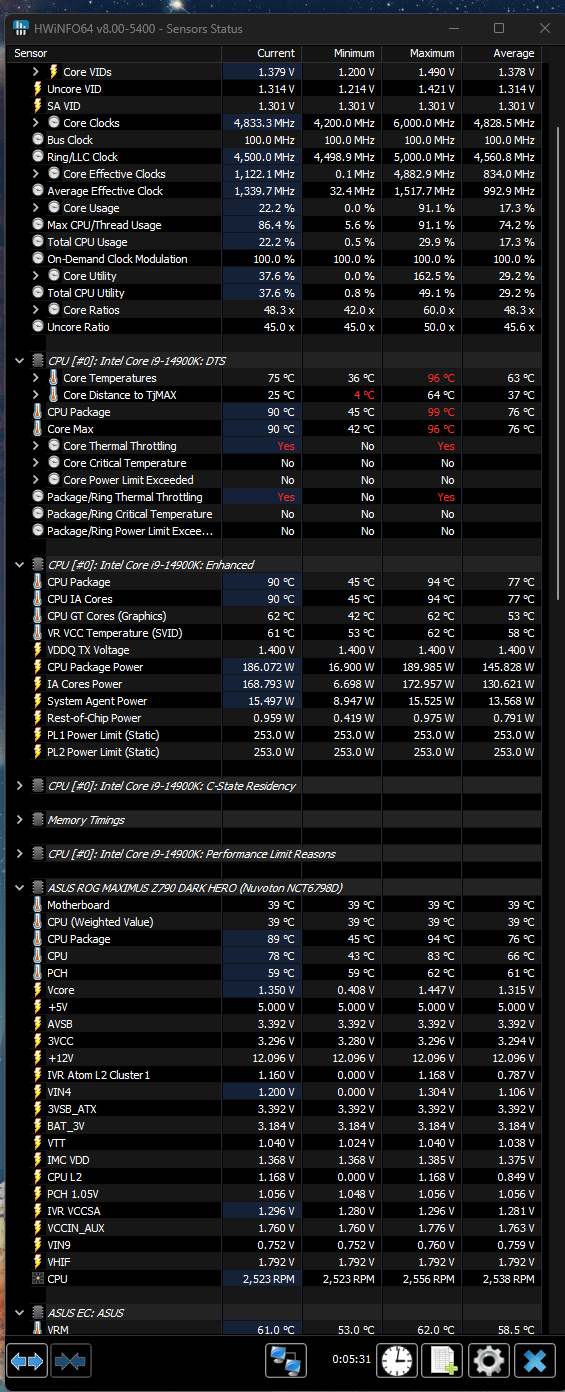
Task: Click the chip icon beside Memory Timings
Action: [38, 820]
